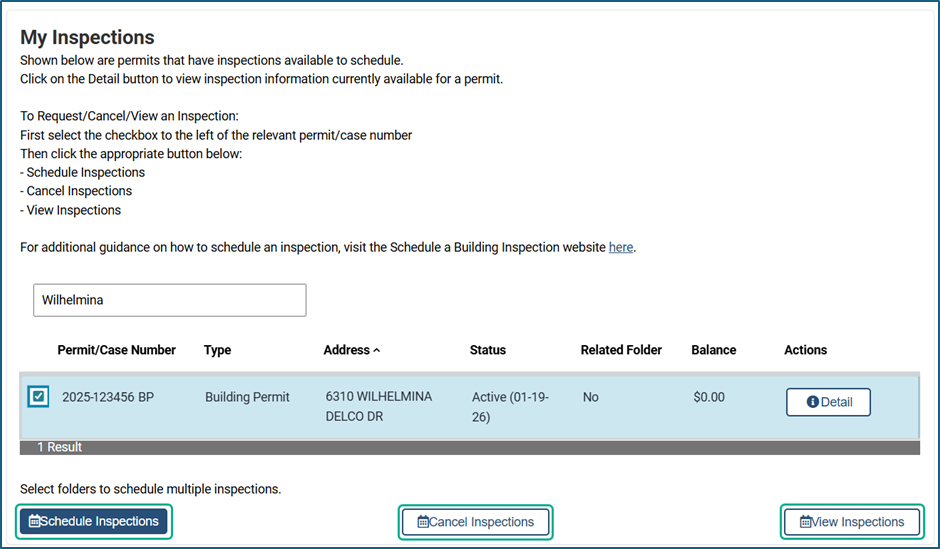Sort by the Type column header

pos(217,350)
